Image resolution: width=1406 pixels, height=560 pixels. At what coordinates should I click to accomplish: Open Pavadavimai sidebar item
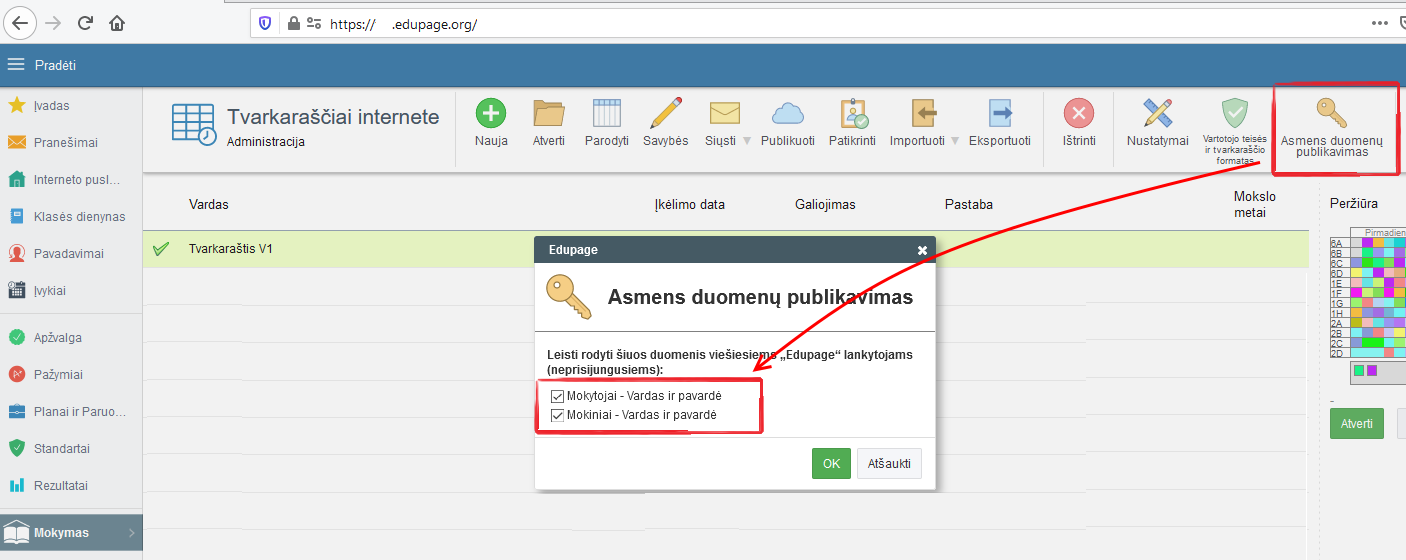pyautogui.click(x=71, y=253)
